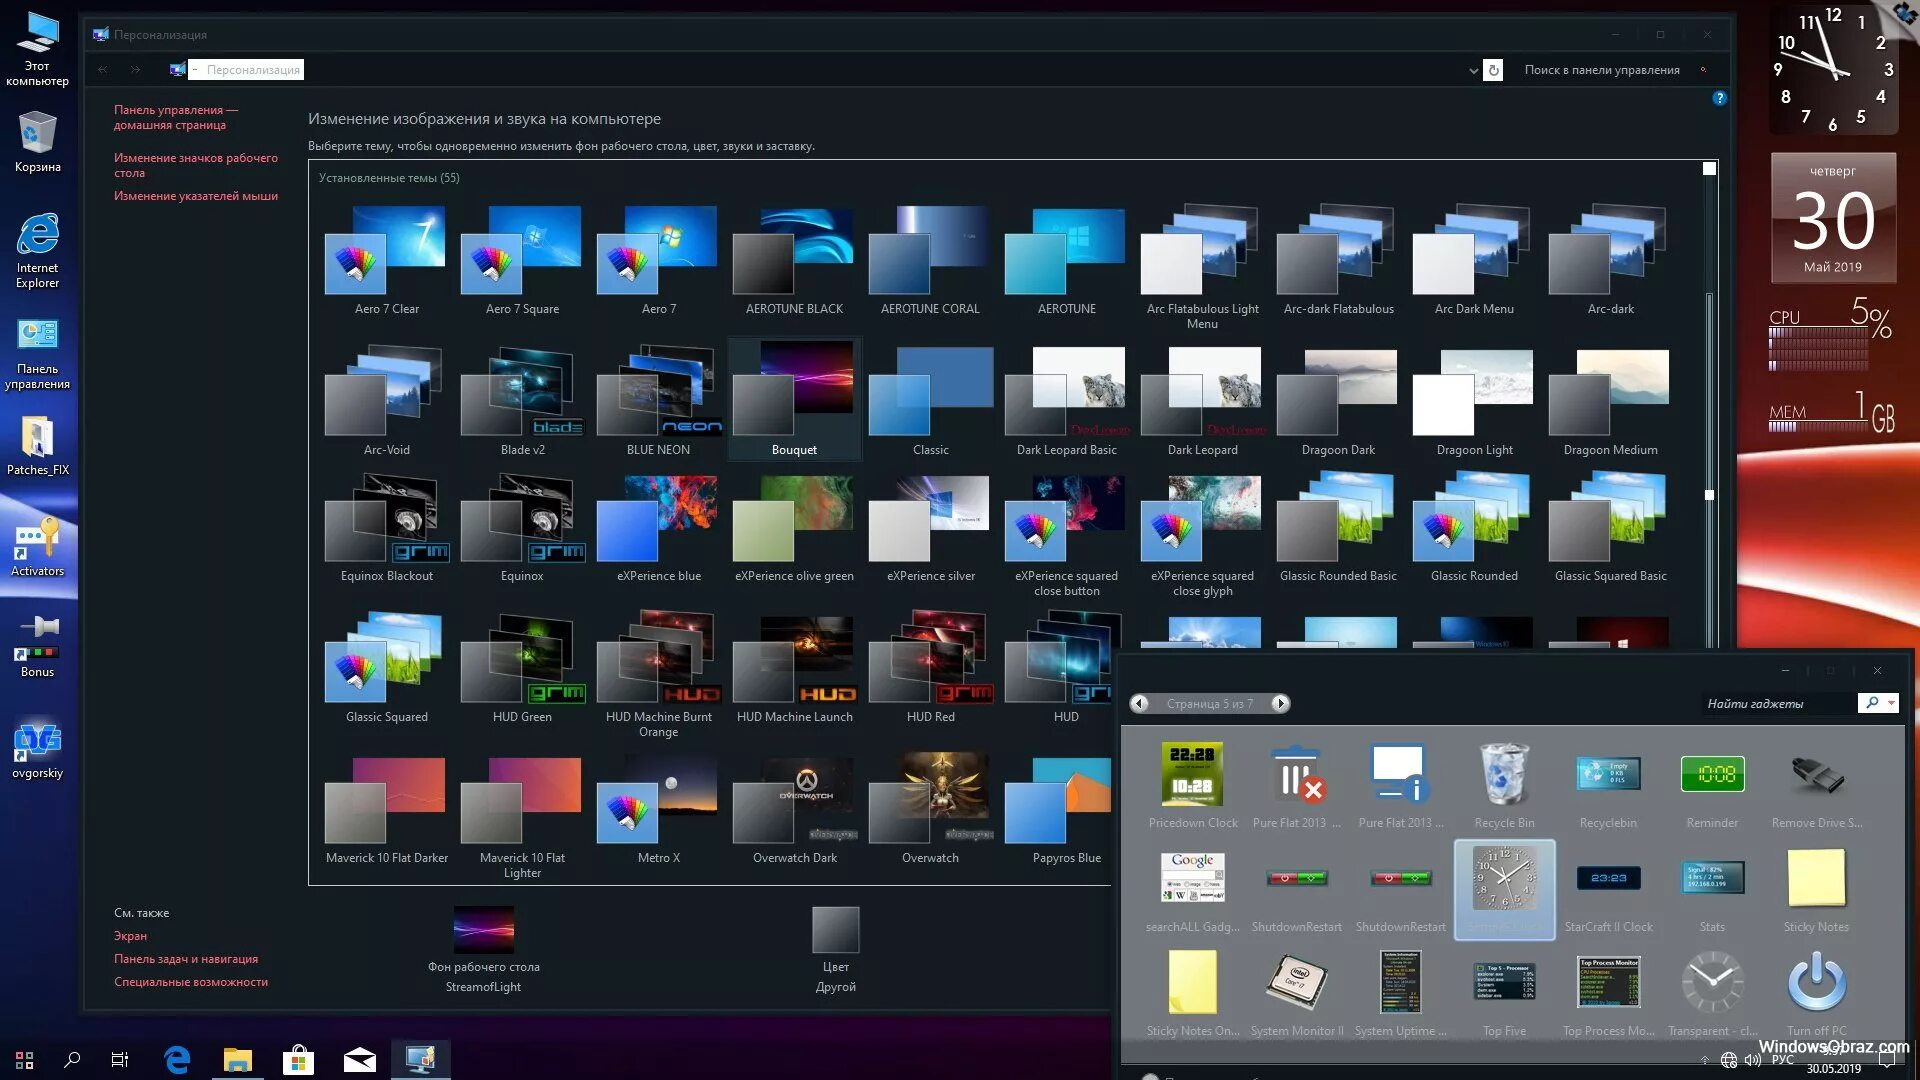Screen dimensions: 1920x1080
Task: Select the Equinox Blackout theme
Action: (x=386, y=527)
